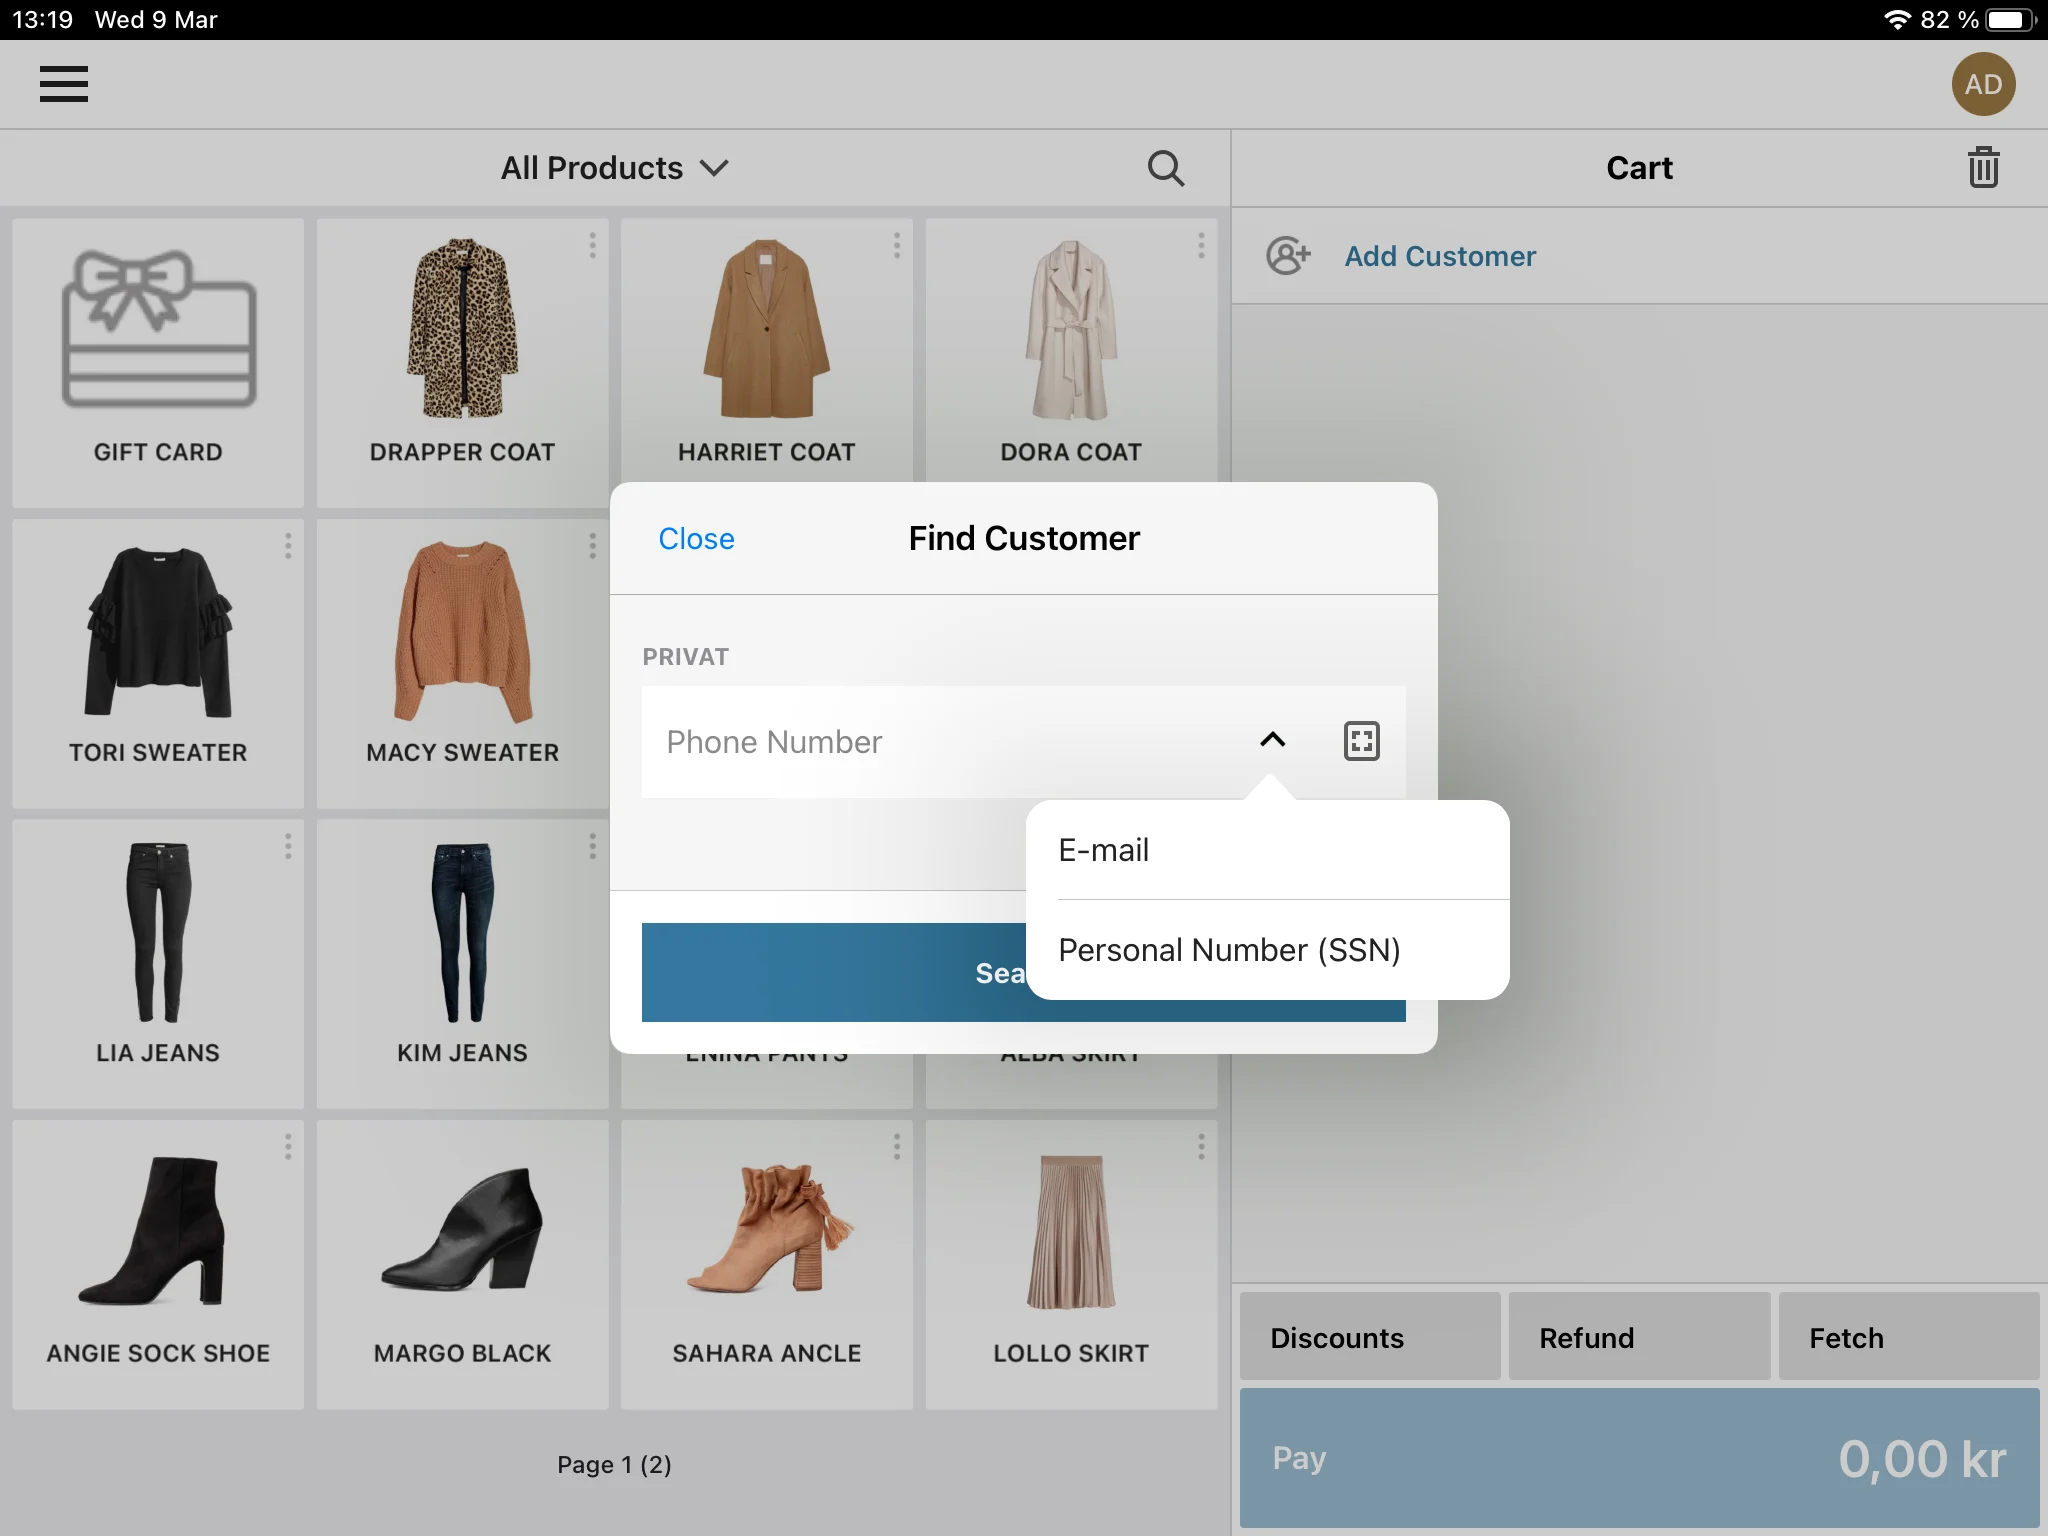
Task: Select the Sahara Ancle boot image
Action: coord(768,1229)
